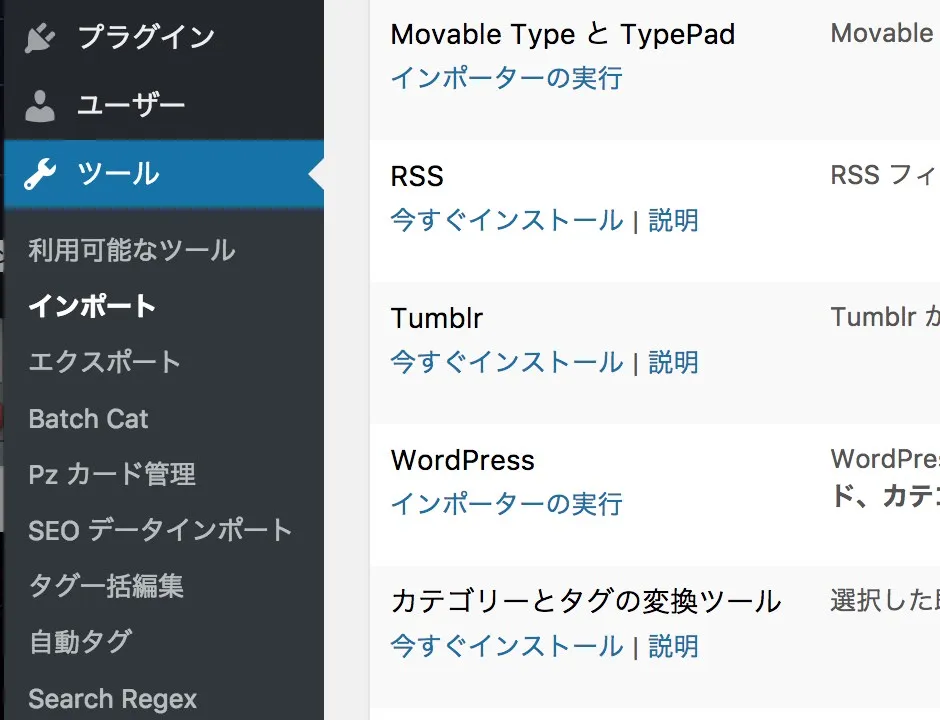Go to インポート submenu page

coord(92,306)
